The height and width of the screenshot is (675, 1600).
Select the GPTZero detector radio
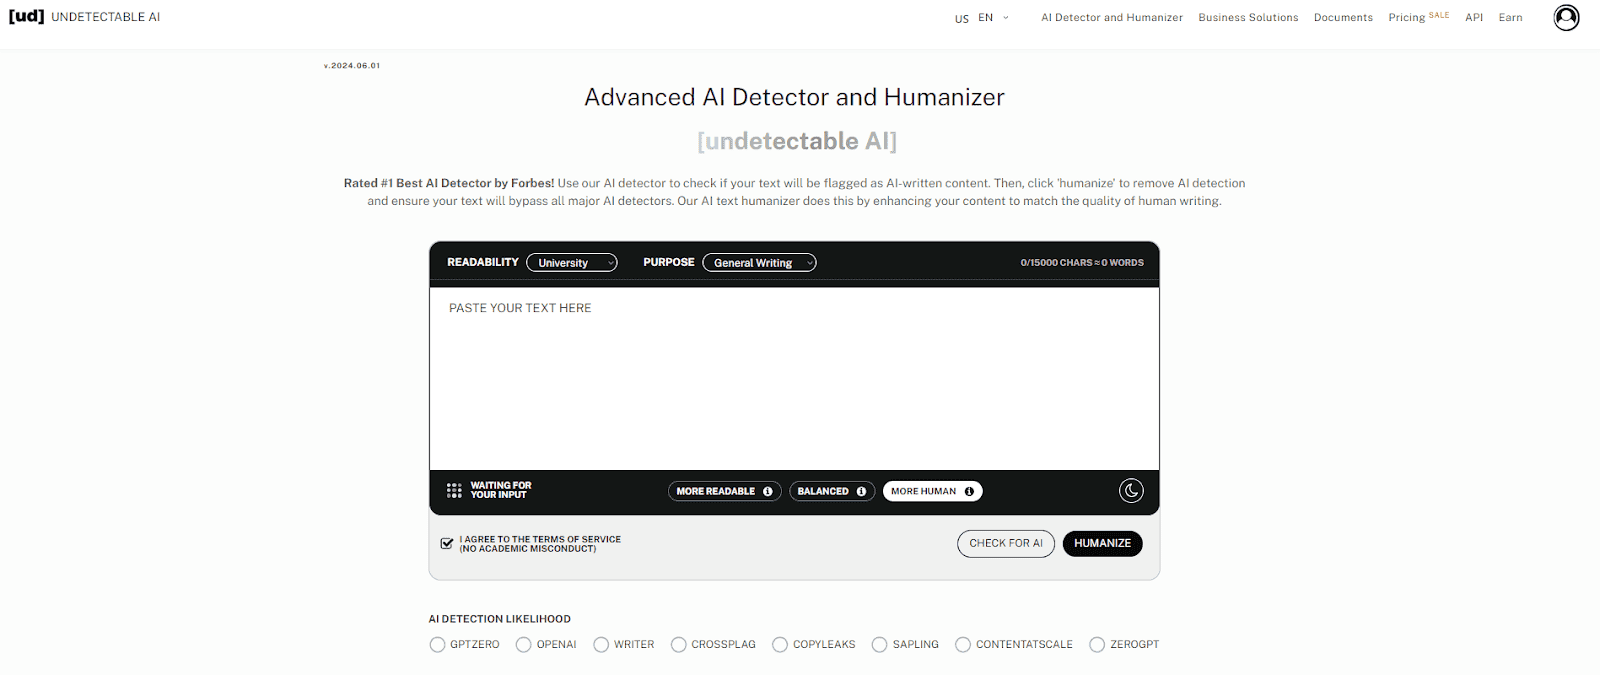[x=437, y=645]
